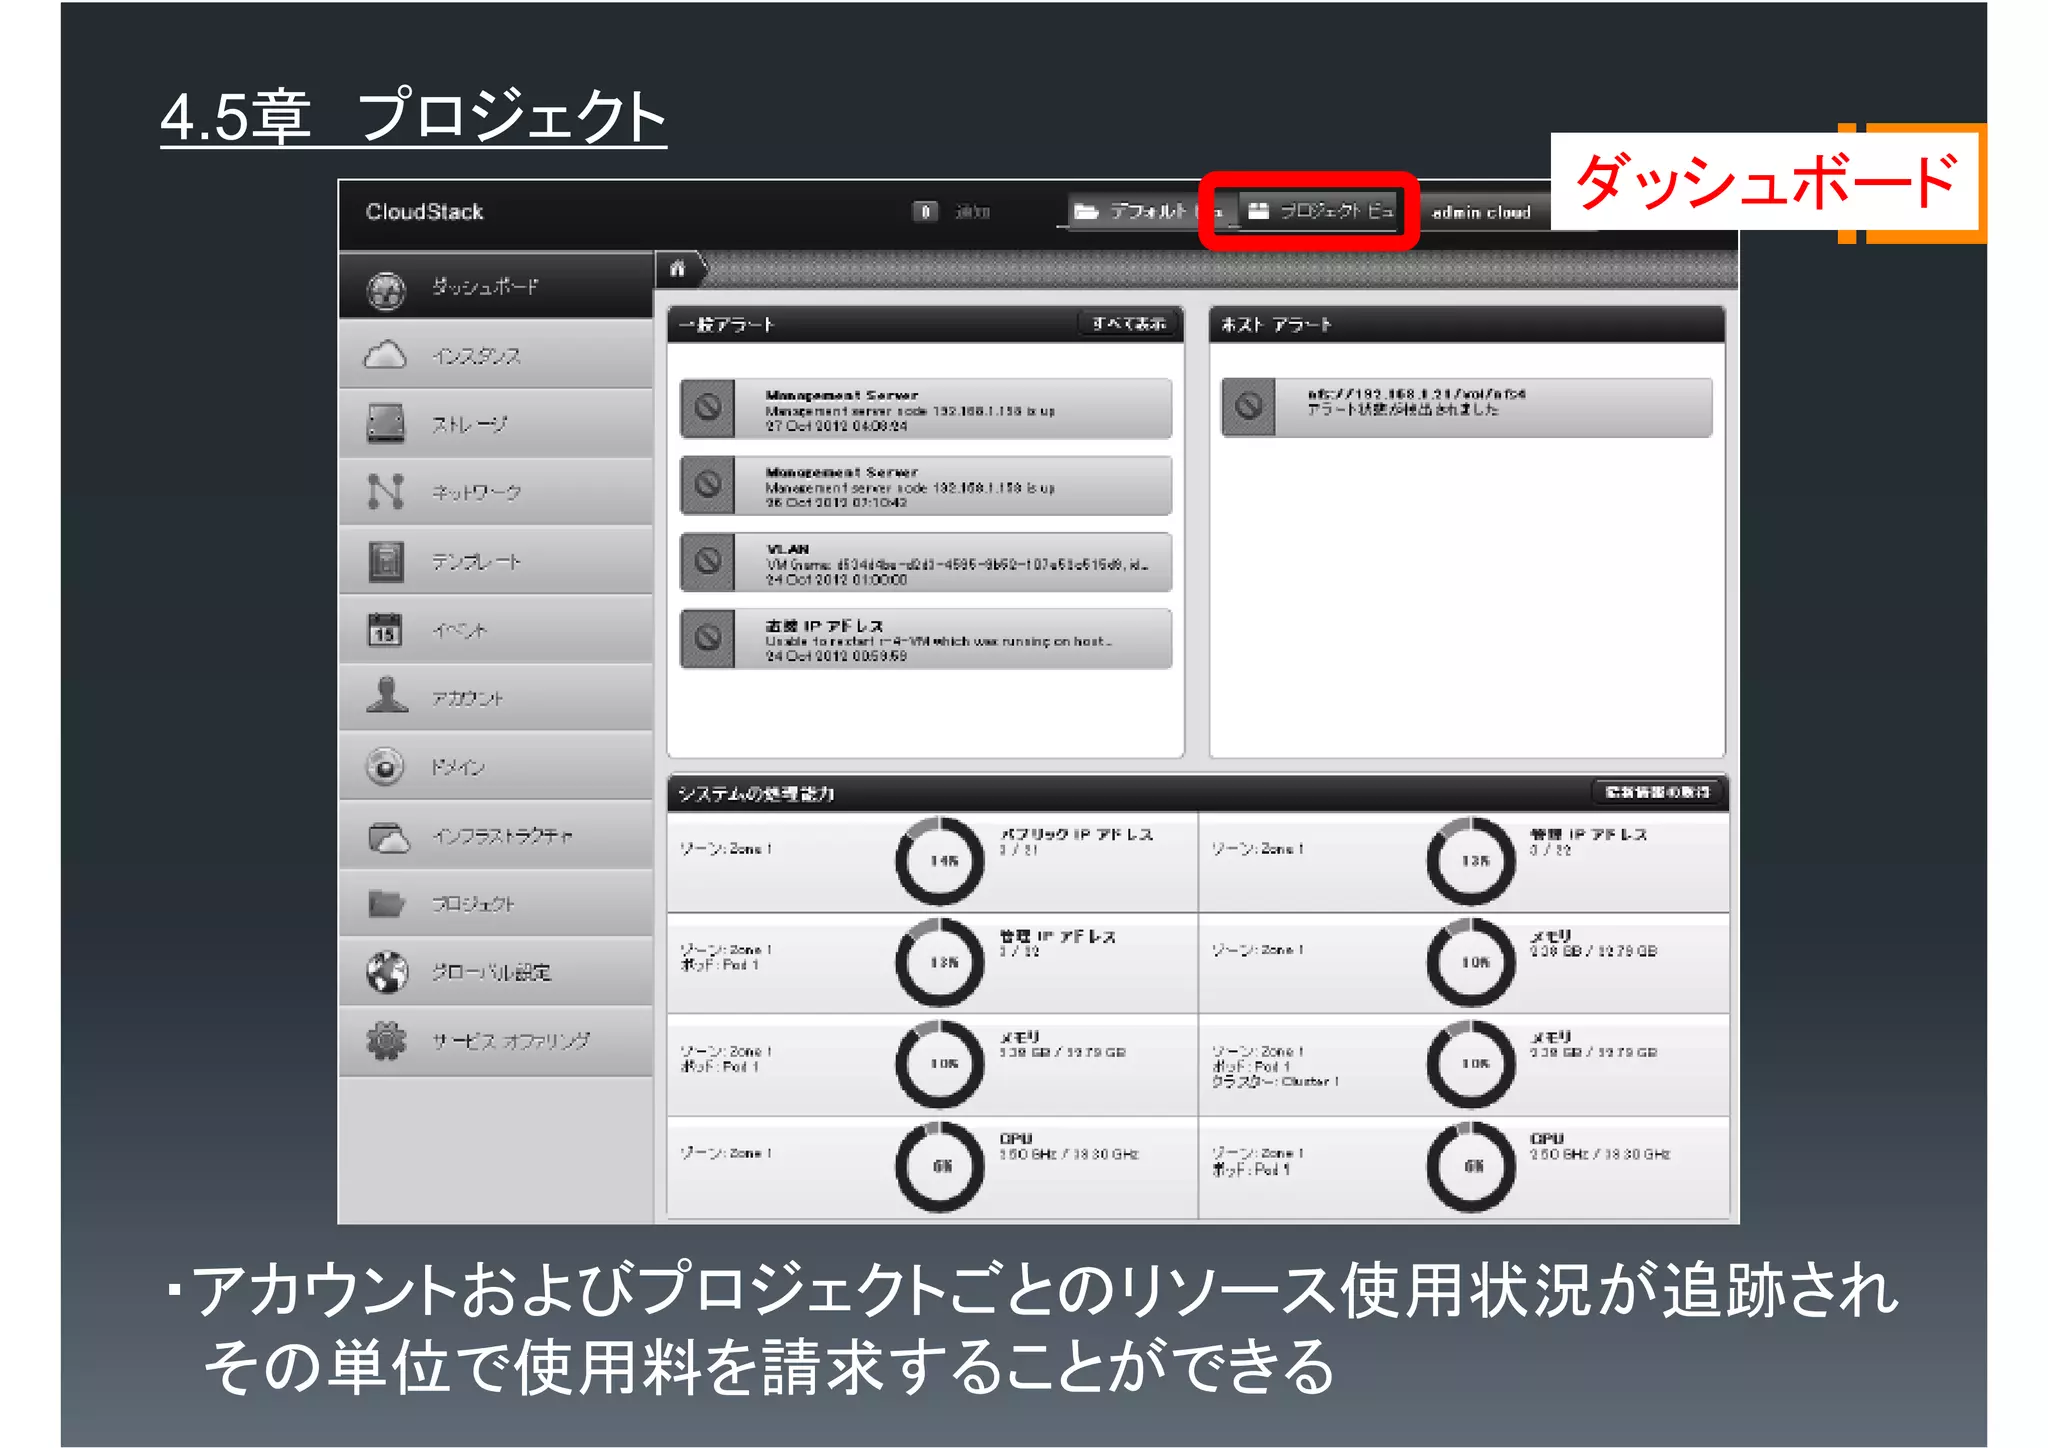This screenshot has height=1448, width=2048.
Task: Click the alert icon for the 26 Oct Management Server alert
Action: (708, 485)
